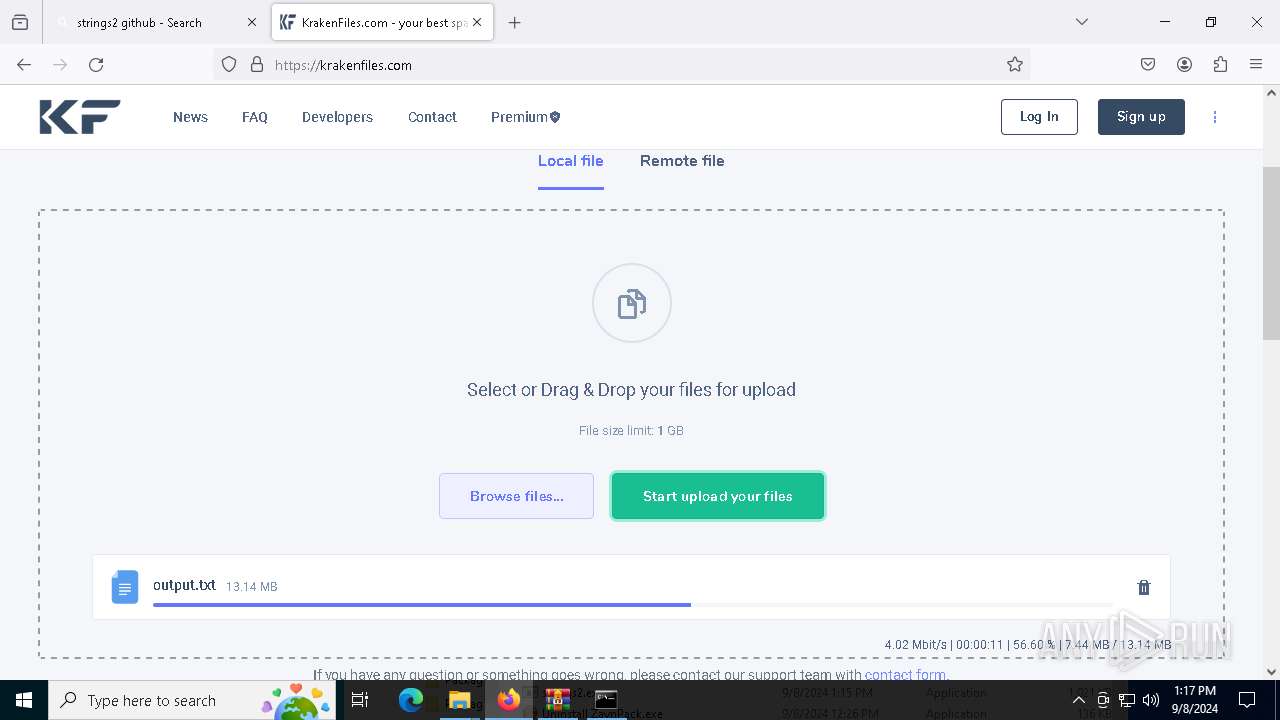Open the Windows Start menu

(x=24, y=700)
